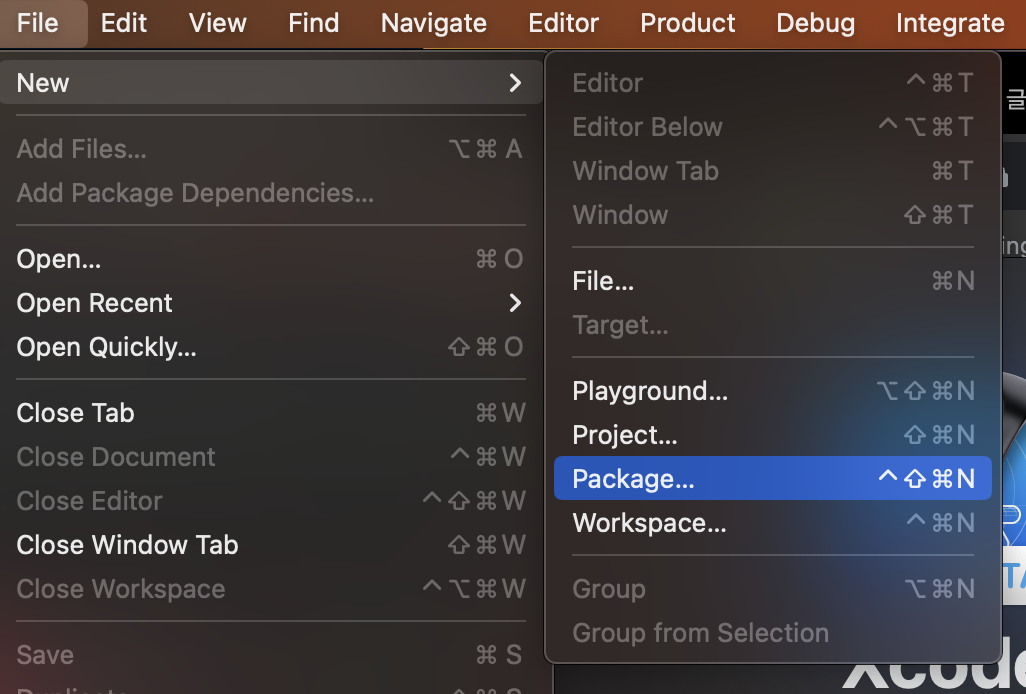1026x694 pixels.
Task: Open the Find menu
Action: [x=314, y=23]
